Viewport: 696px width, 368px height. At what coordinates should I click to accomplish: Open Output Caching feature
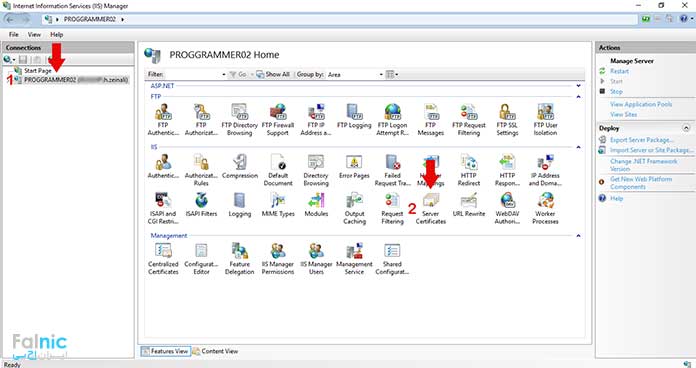click(354, 208)
